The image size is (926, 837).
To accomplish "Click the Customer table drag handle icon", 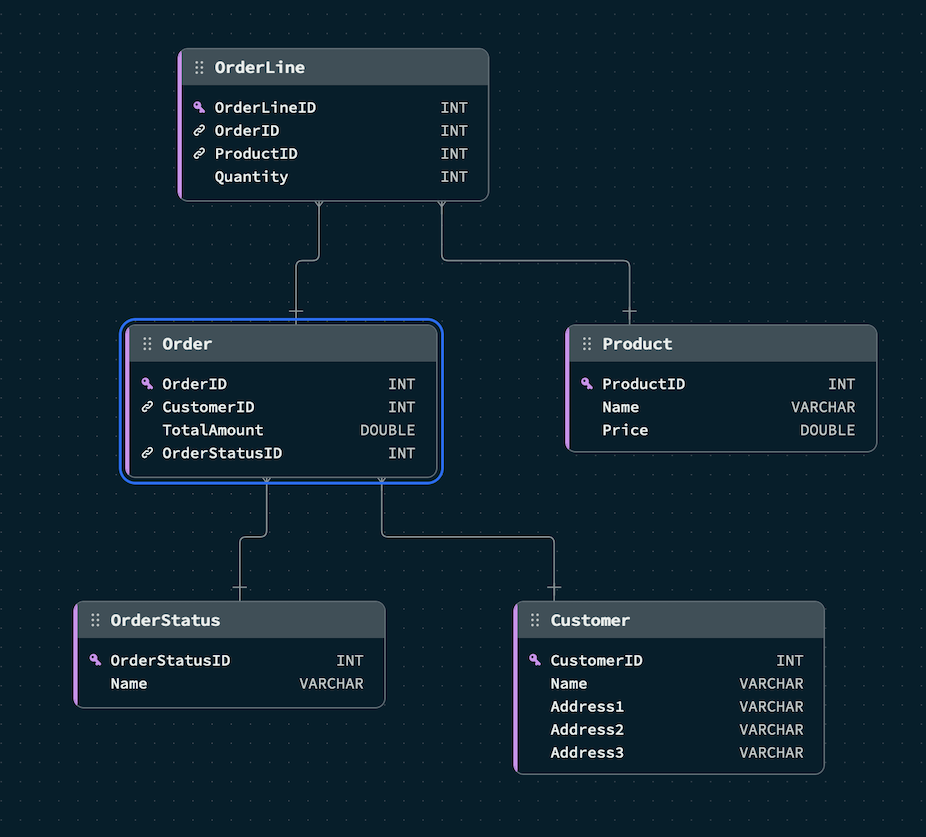I will [535, 620].
